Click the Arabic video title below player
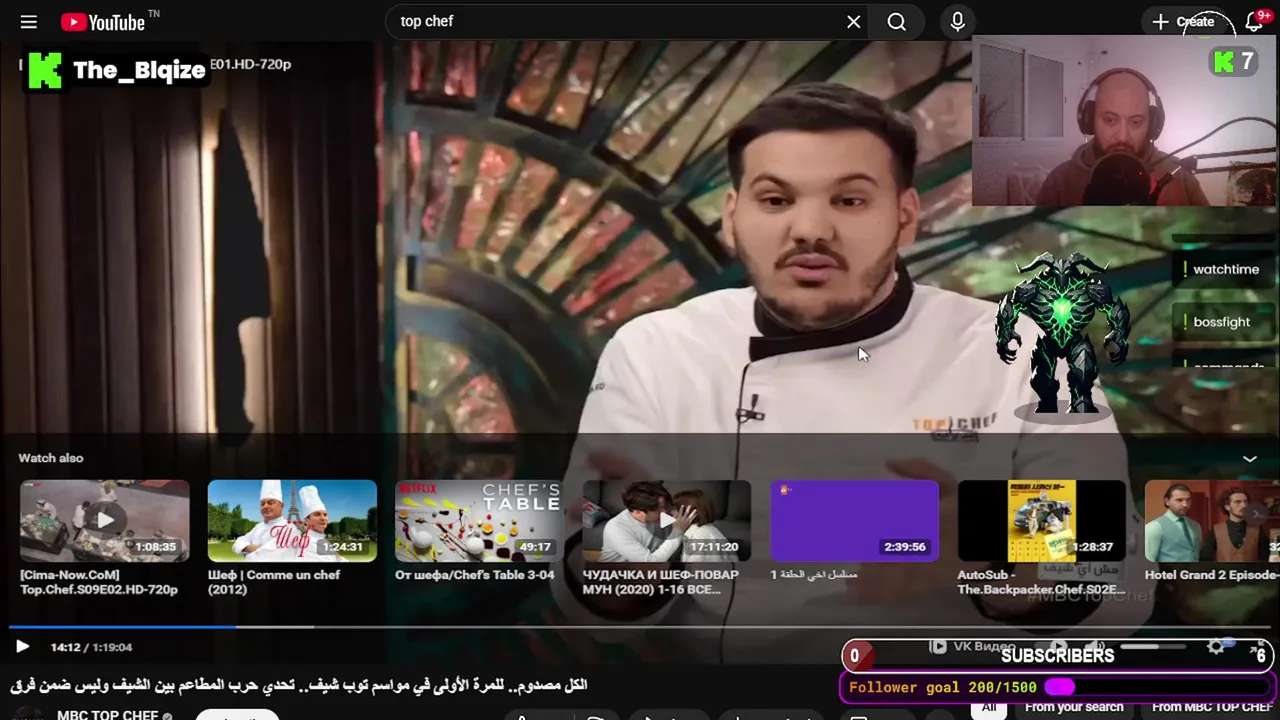The image size is (1280, 720). pos(299,685)
